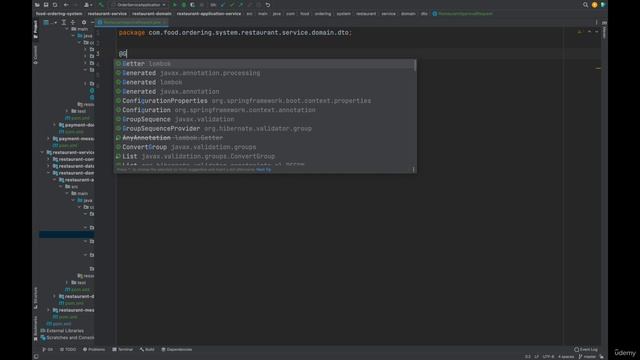Screen dimensions: 640x360
Task: Open the run configuration dropdown
Action: point(139,5)
